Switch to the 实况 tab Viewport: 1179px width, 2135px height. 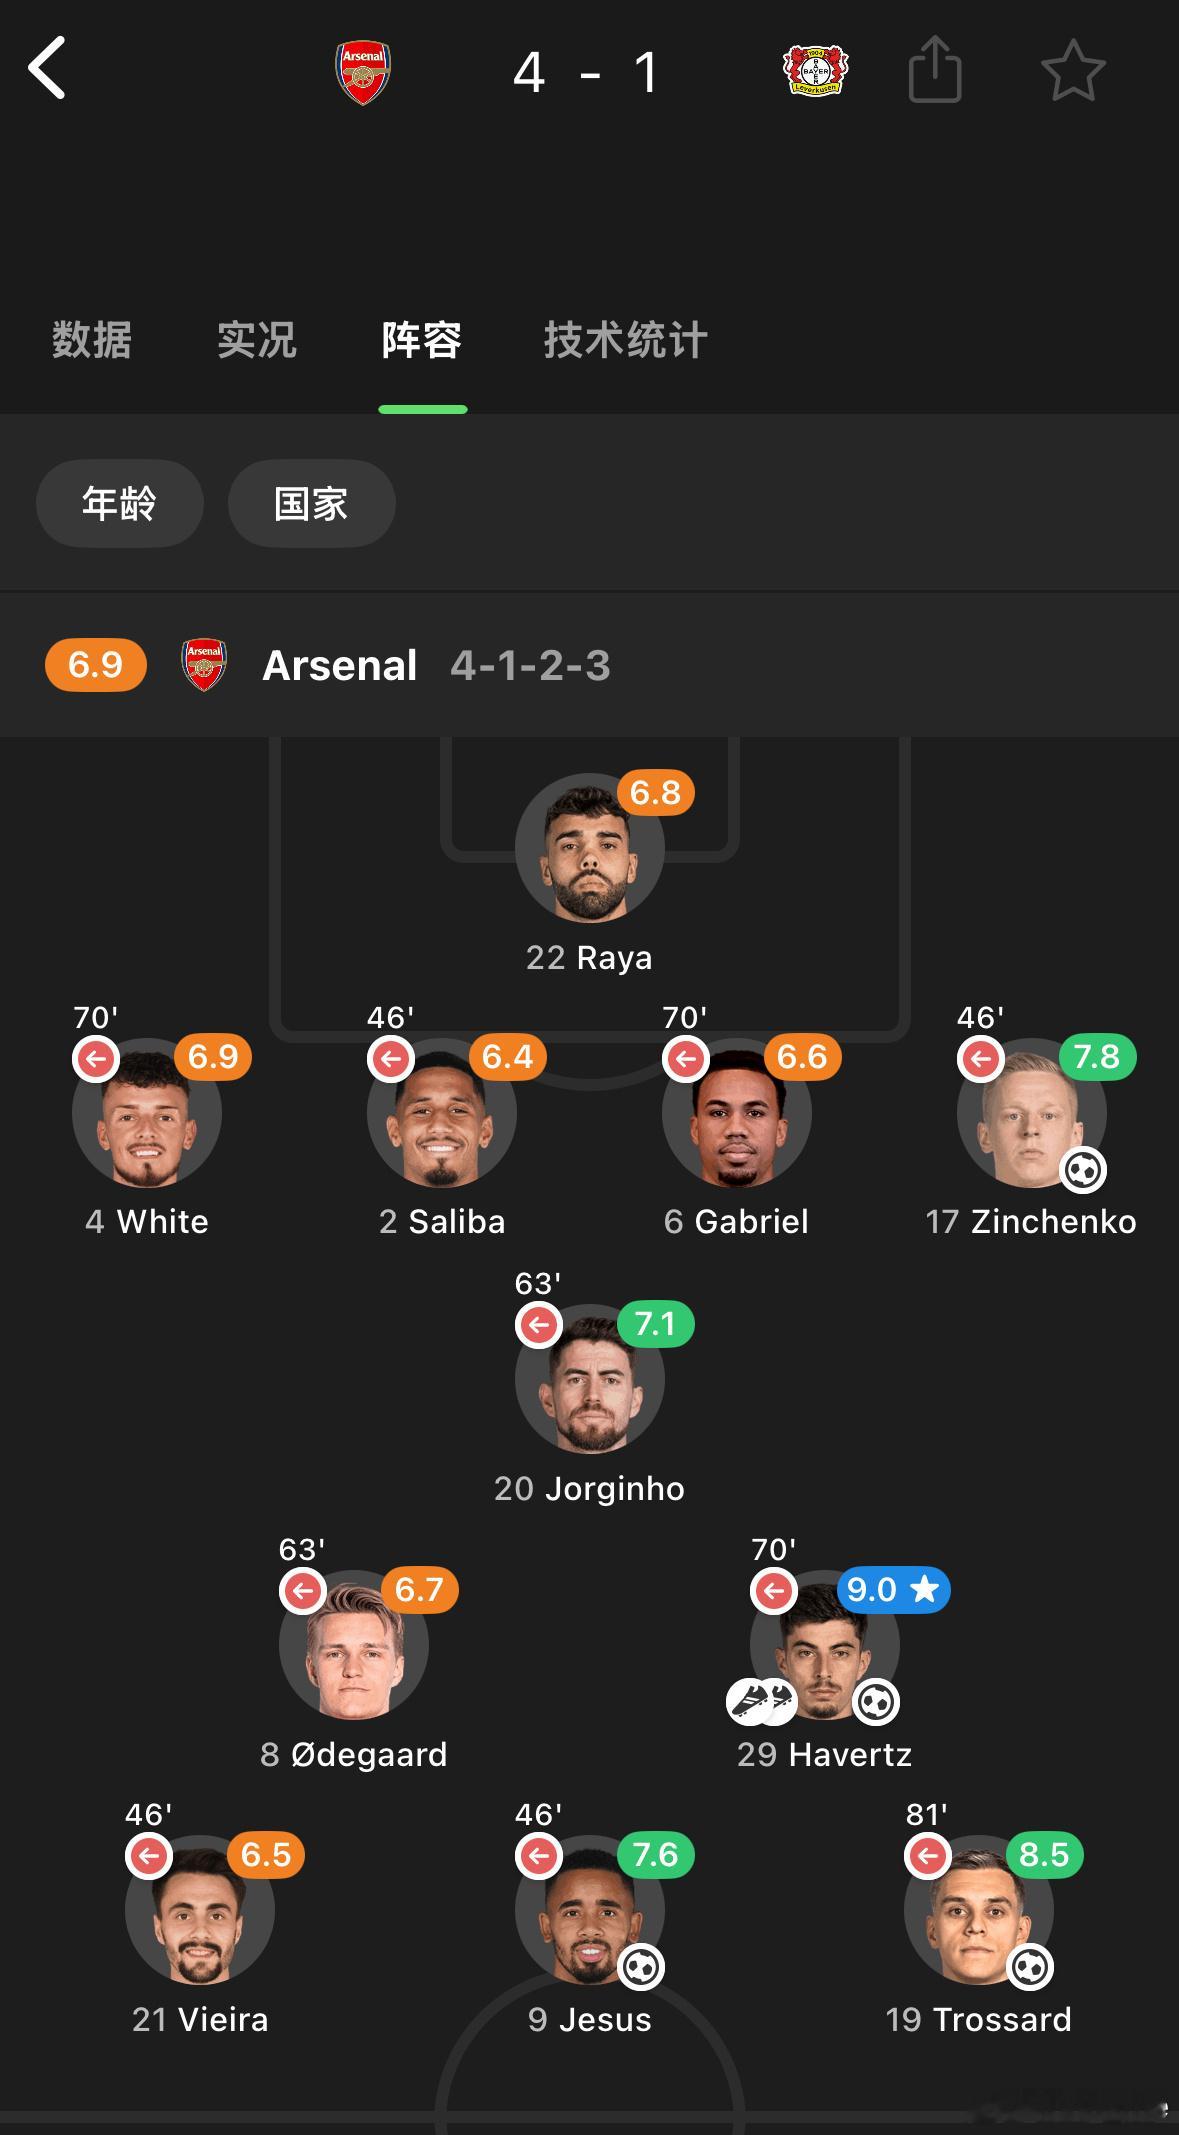pos(257,340)
